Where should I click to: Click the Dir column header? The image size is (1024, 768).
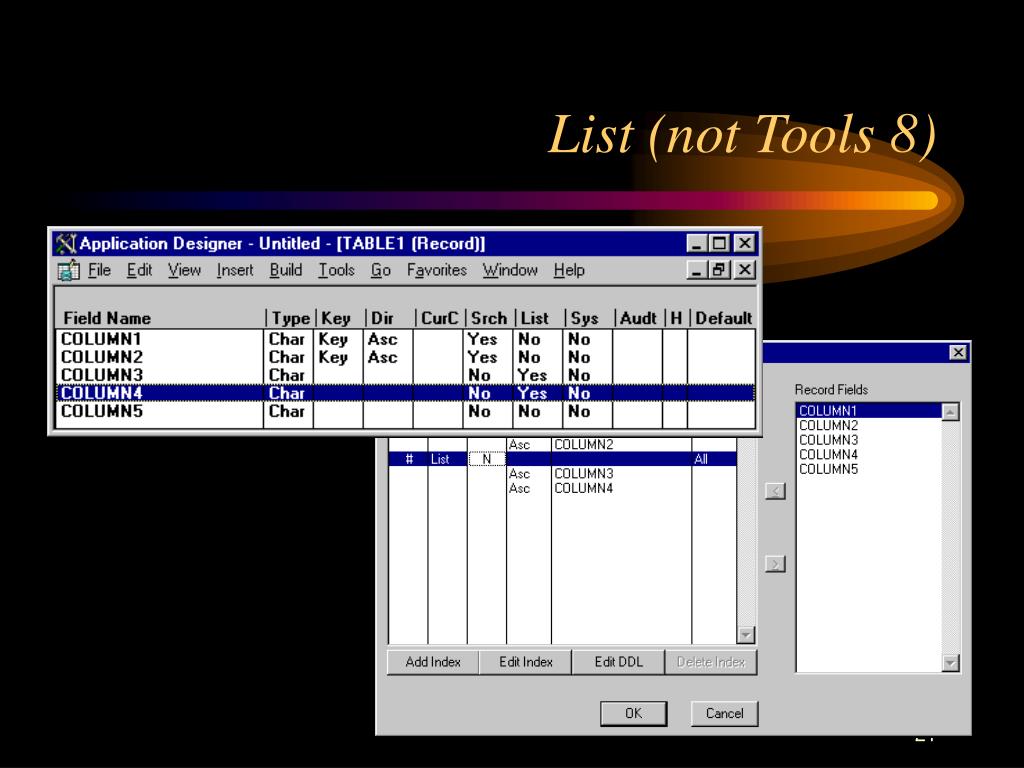pyautogui.click(x=382, y=319)
